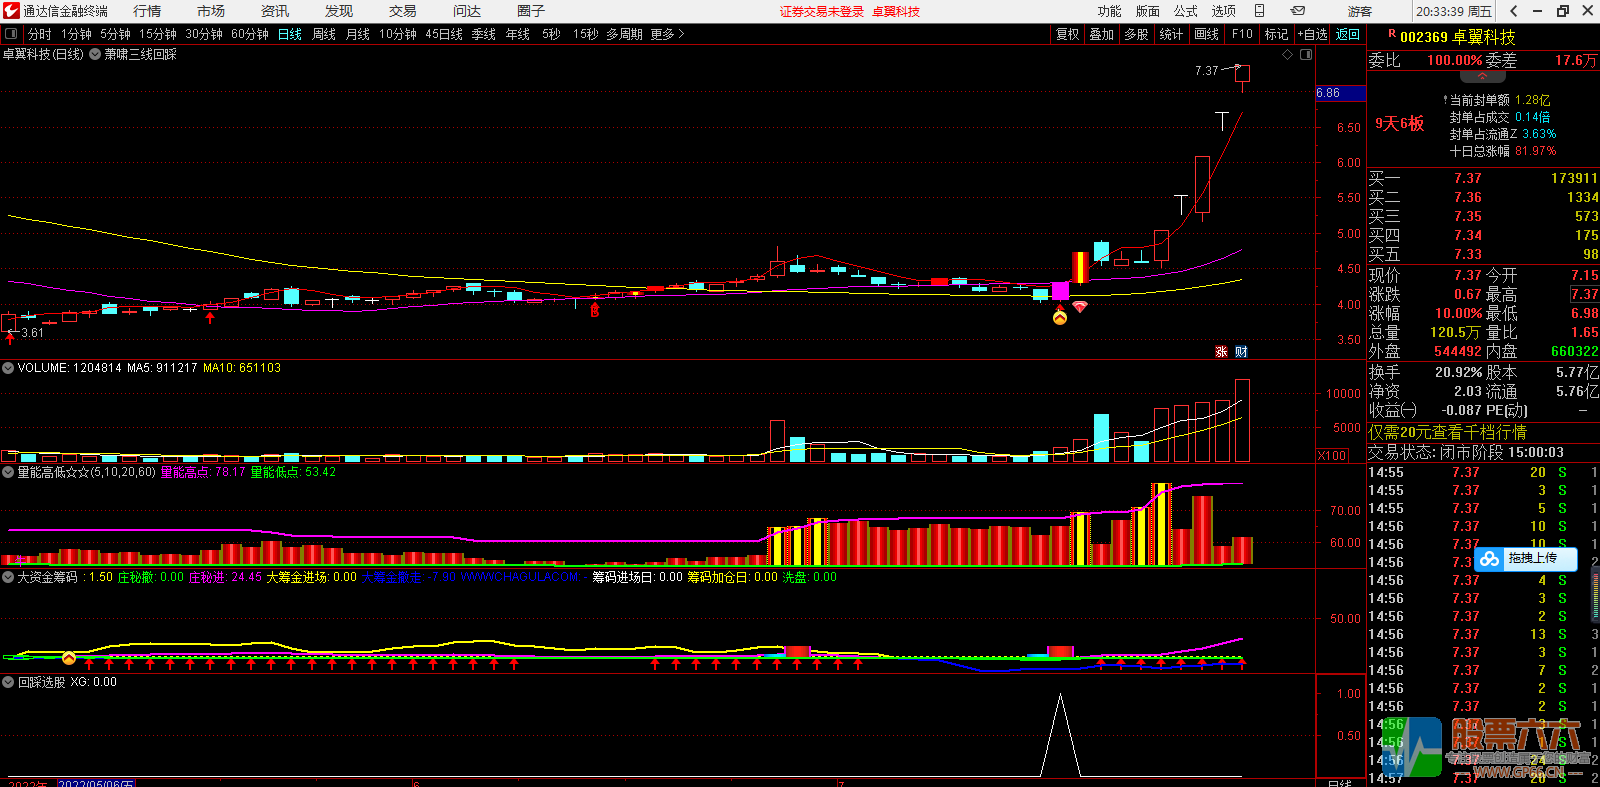The image size is (1600, 787).
Task: Open the 行情 menu
Action: tap(147, 11)
